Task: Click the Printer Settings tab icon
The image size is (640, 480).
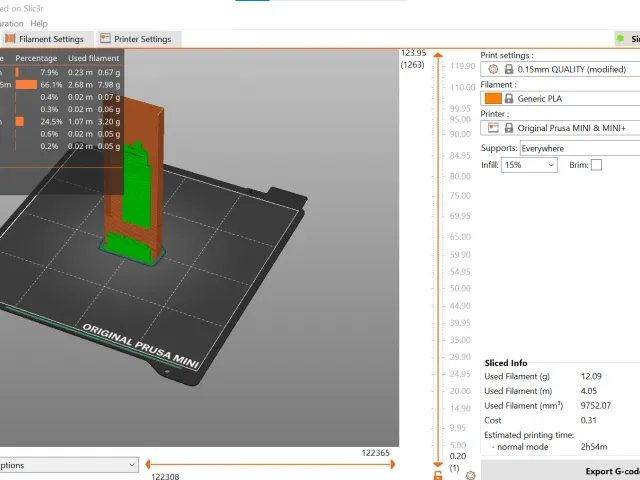Action: tap(105, 39)
